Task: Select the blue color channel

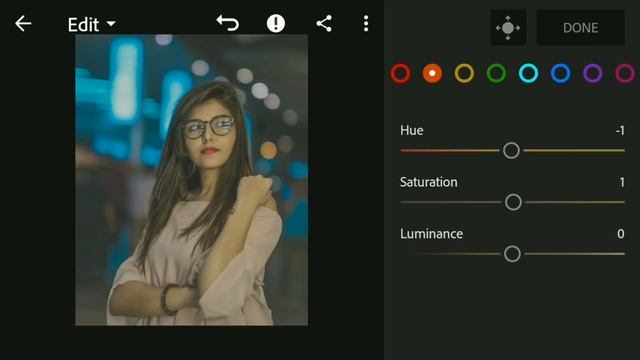Action: point(560,73)
